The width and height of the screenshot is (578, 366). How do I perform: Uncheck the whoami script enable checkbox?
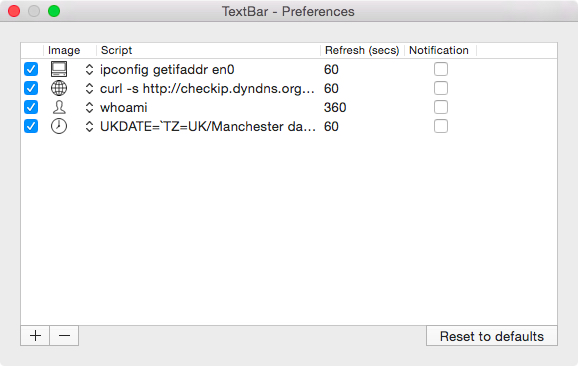click(31, 107)
